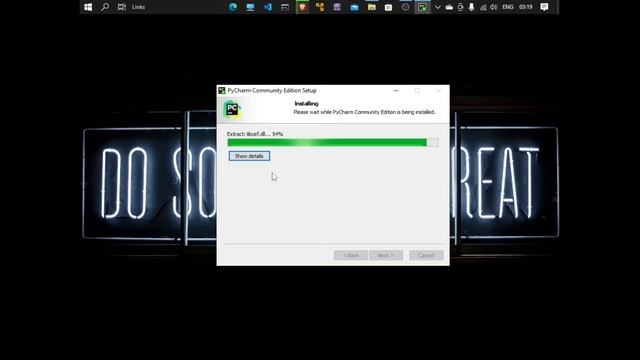640x360 pixels.
Task: Open the purple app icon on taskbar
Action: (337, 7)
